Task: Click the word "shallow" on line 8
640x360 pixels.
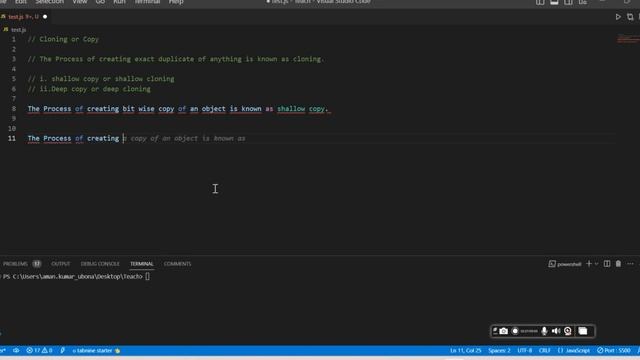Action: coord(291,109)
